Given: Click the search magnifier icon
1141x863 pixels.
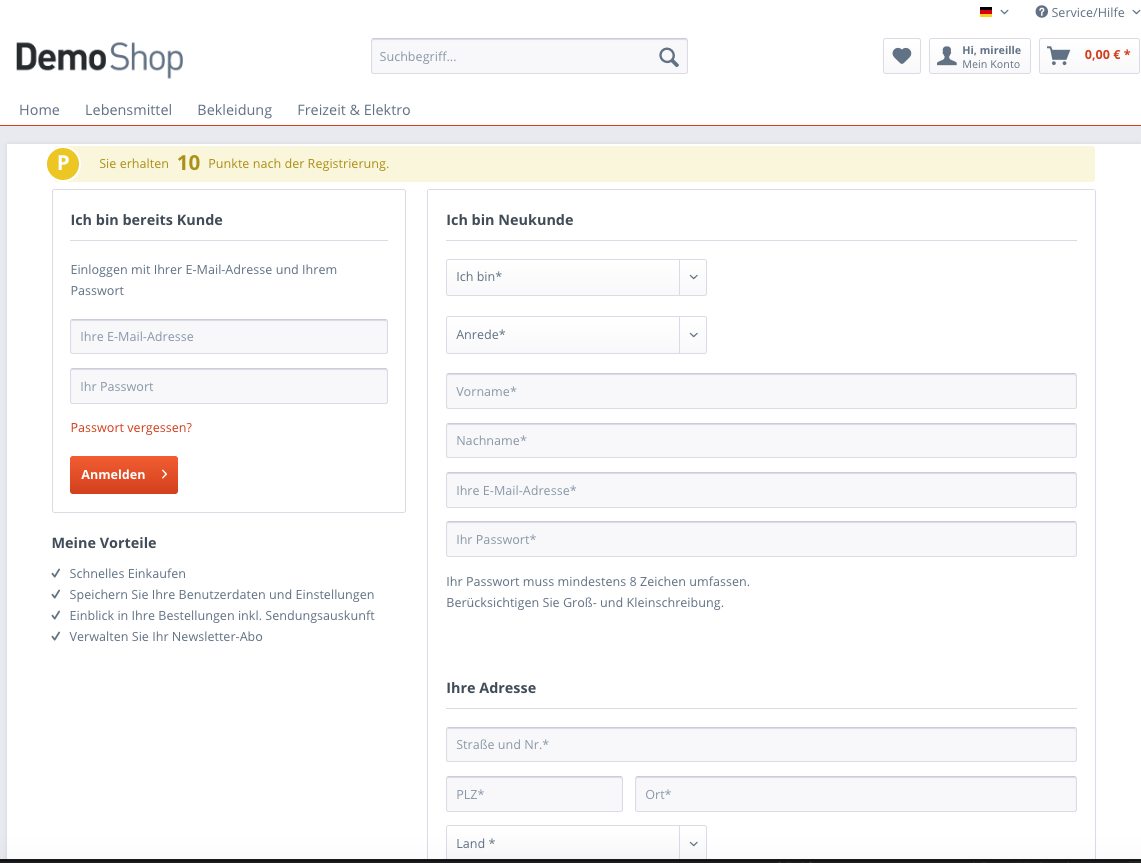Looking at the screenshot, I should click(669, 57).
